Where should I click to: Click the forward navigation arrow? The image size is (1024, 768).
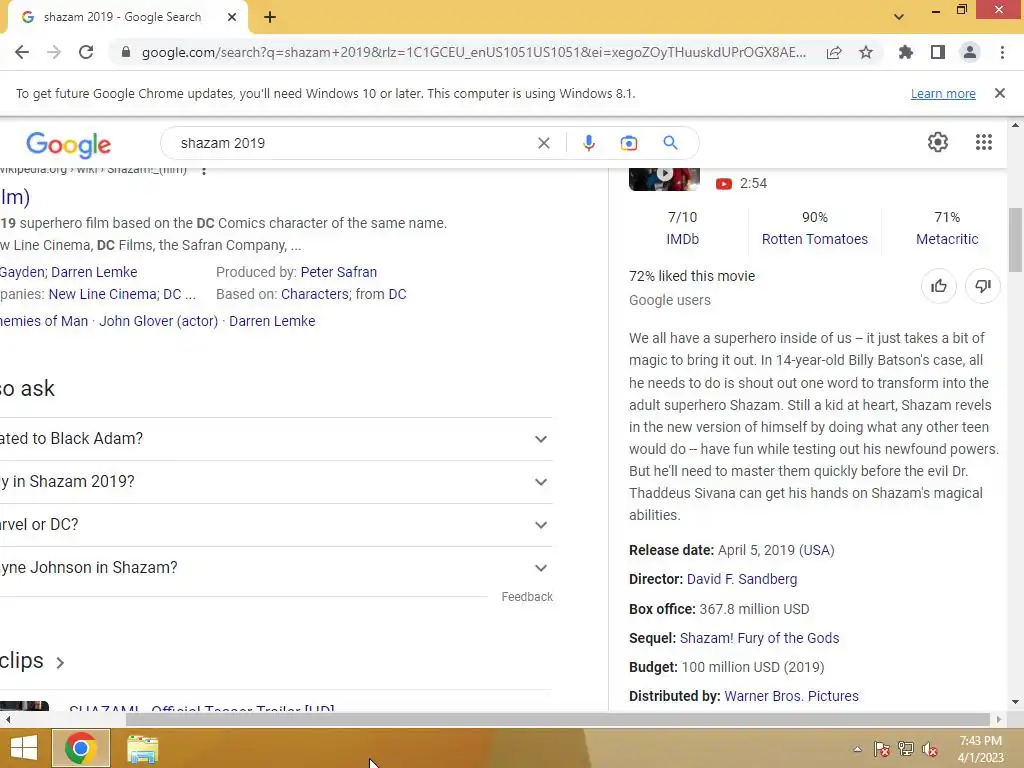[x=54, y=52]
